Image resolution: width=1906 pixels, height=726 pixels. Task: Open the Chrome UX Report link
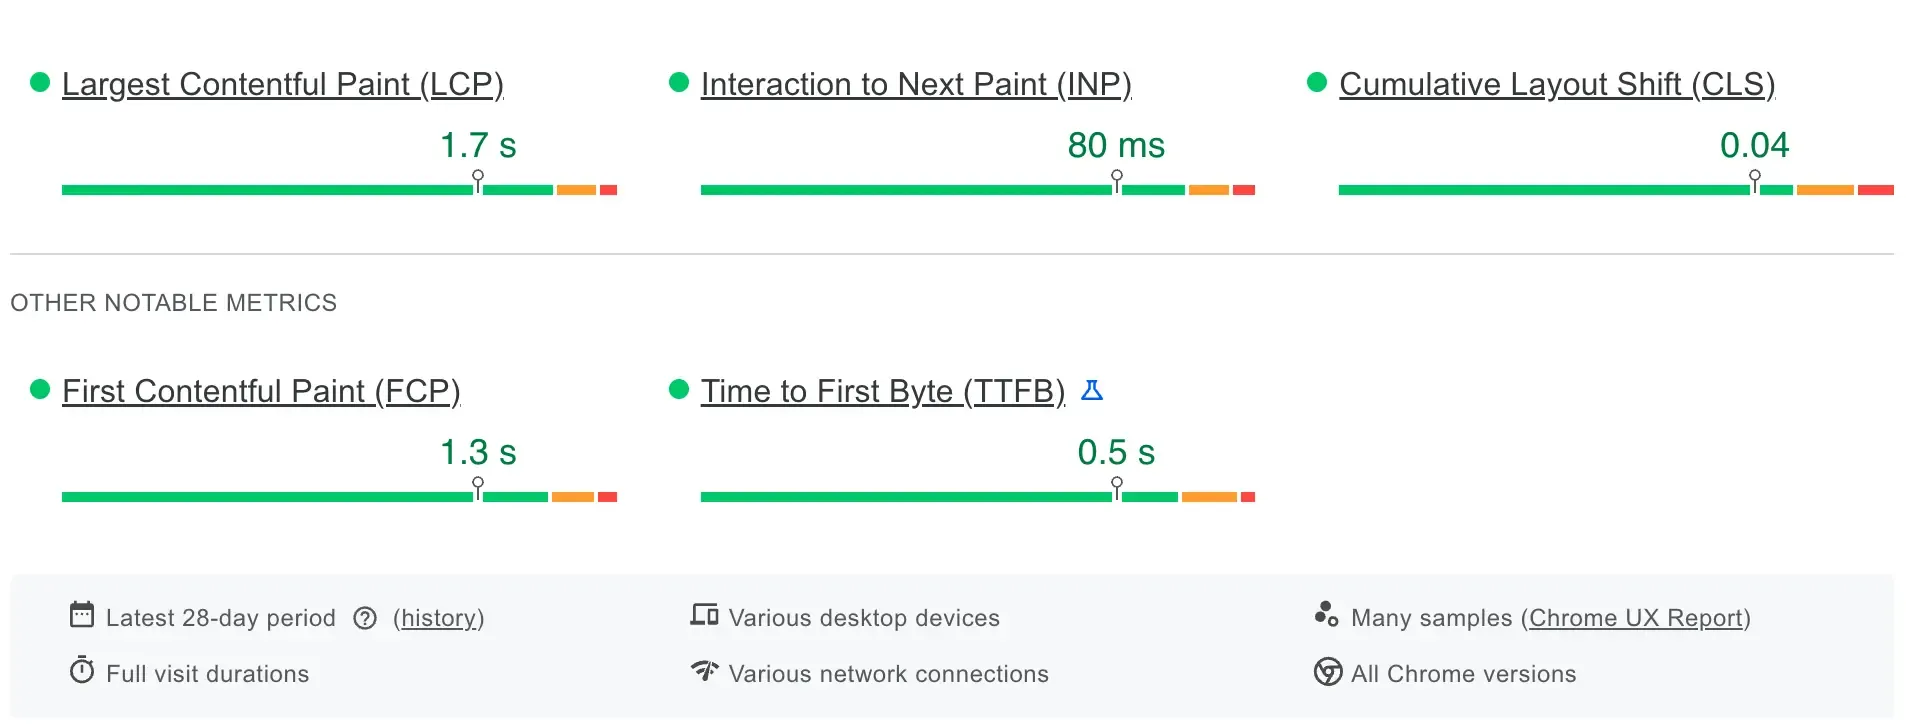click(x=1636, y=618)
